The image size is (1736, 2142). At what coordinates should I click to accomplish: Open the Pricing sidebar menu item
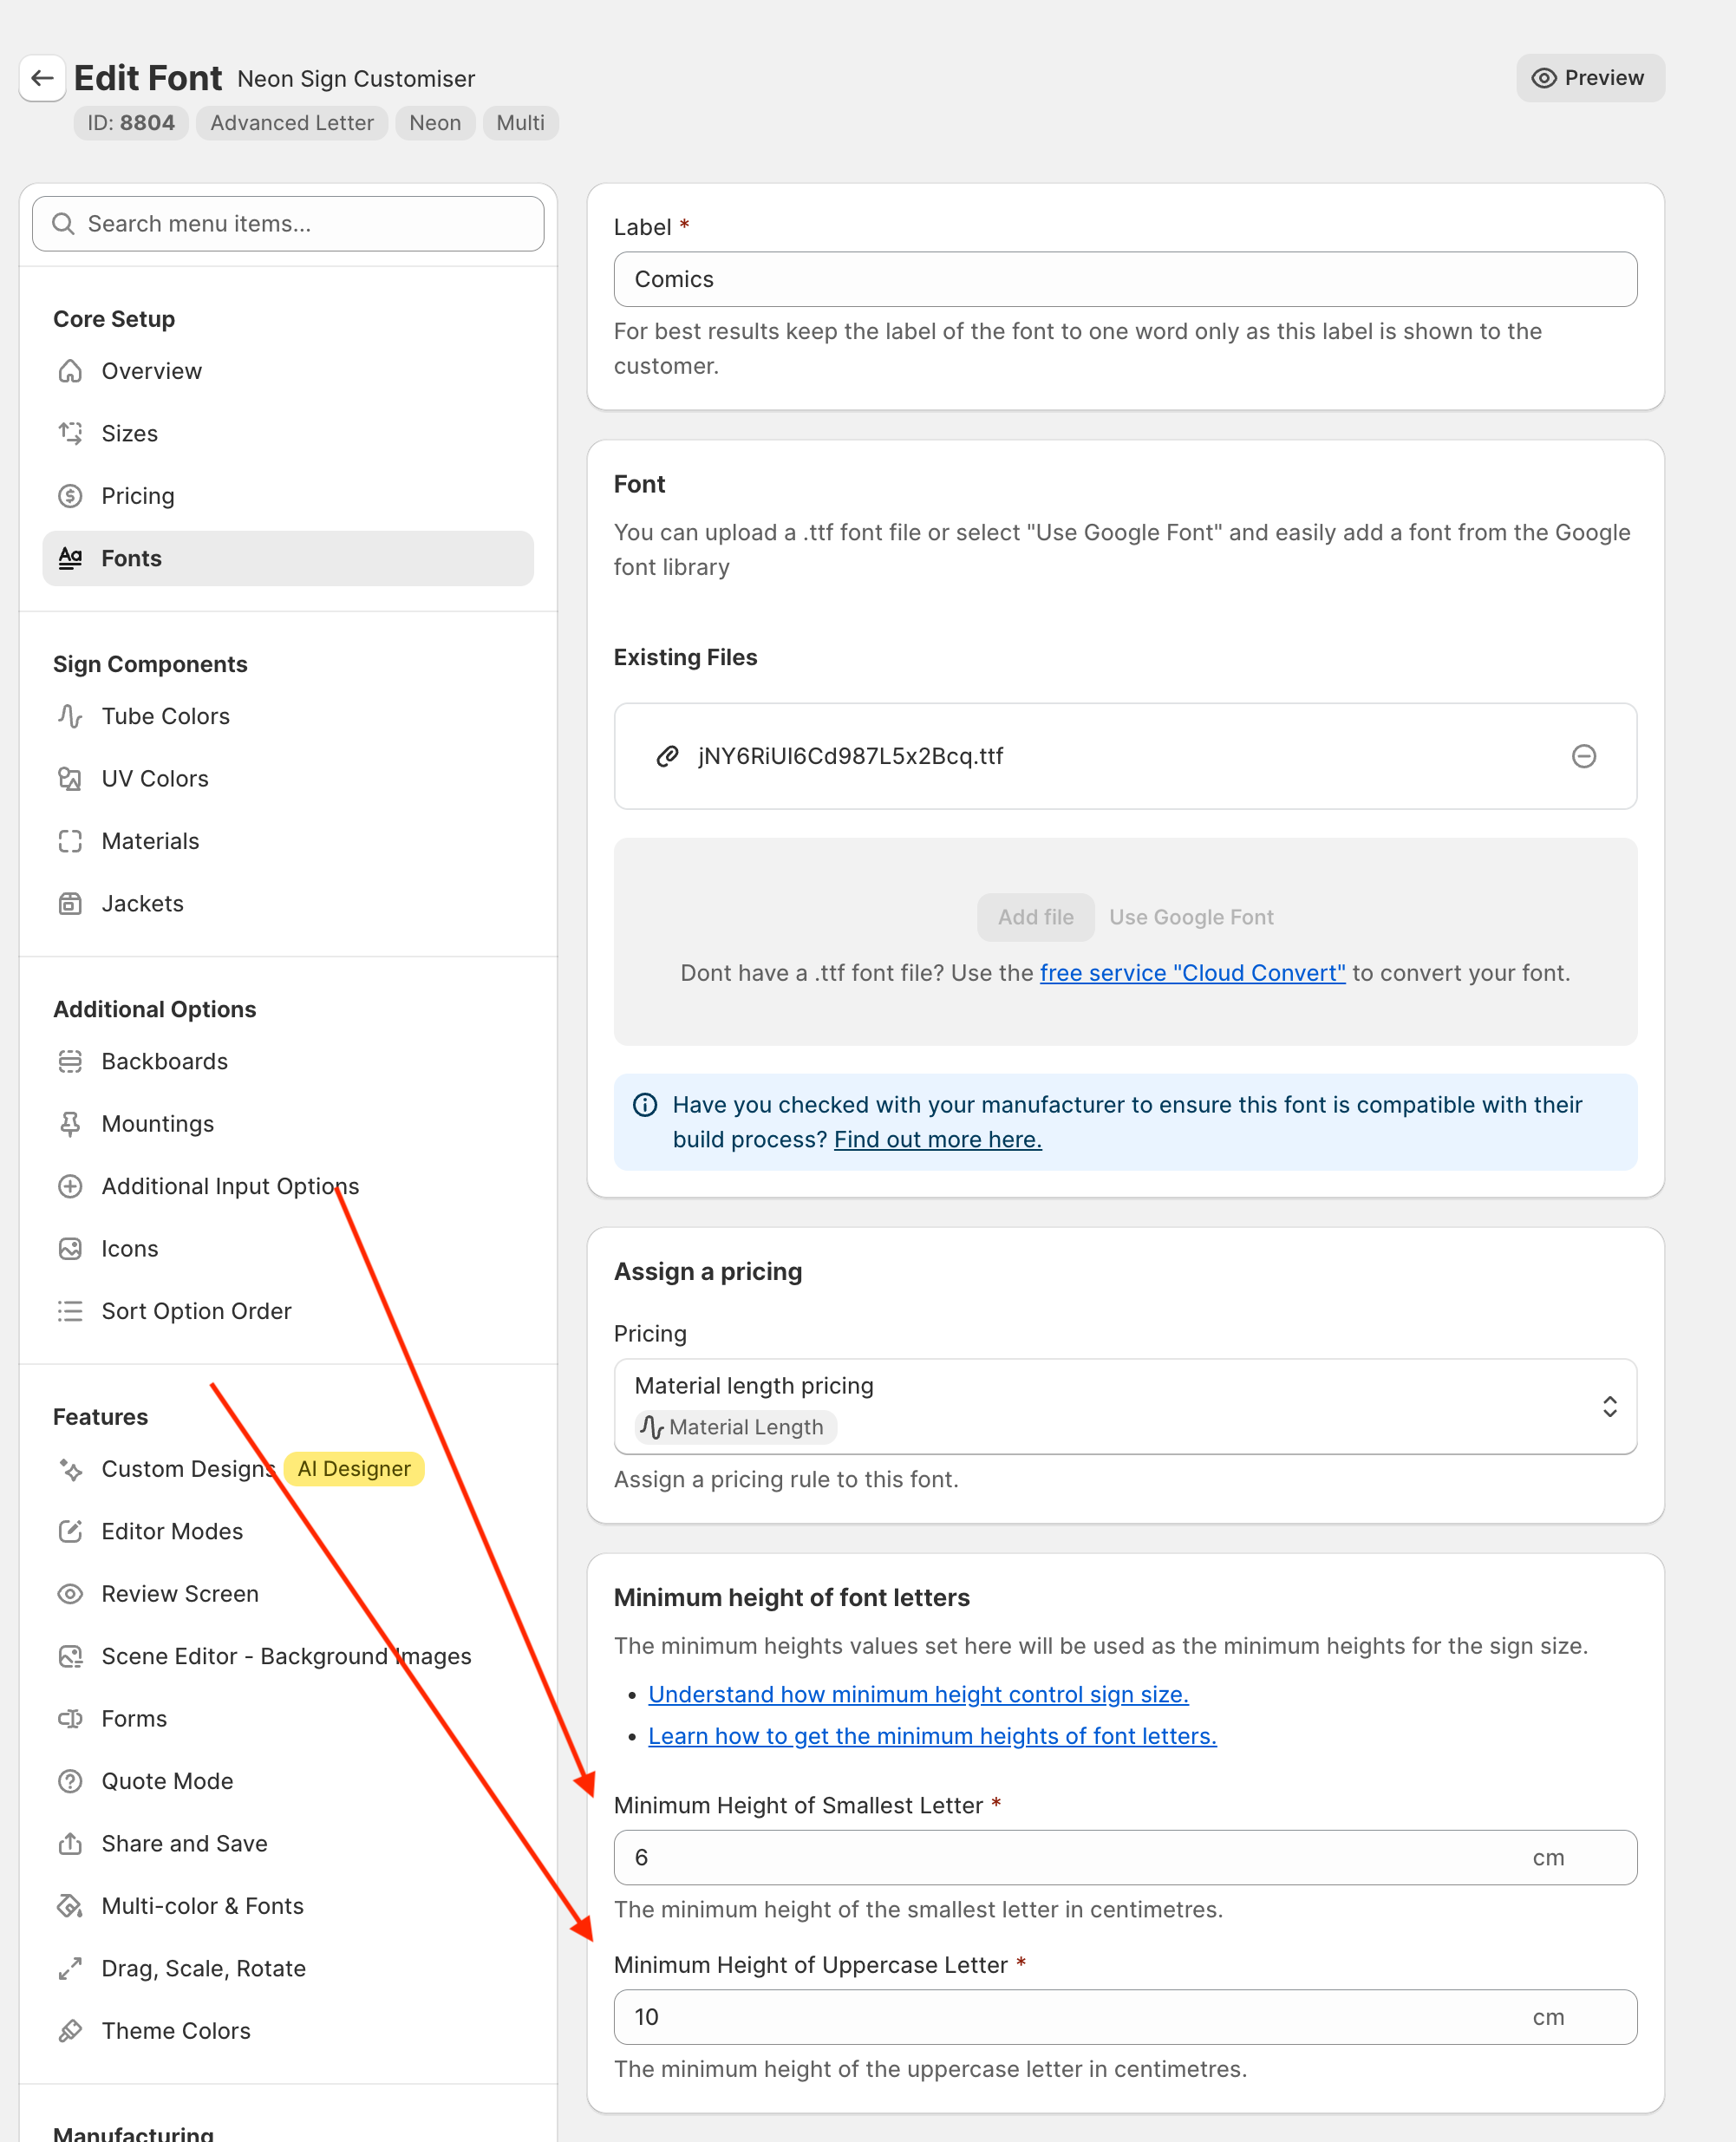(x=137, y=496)
